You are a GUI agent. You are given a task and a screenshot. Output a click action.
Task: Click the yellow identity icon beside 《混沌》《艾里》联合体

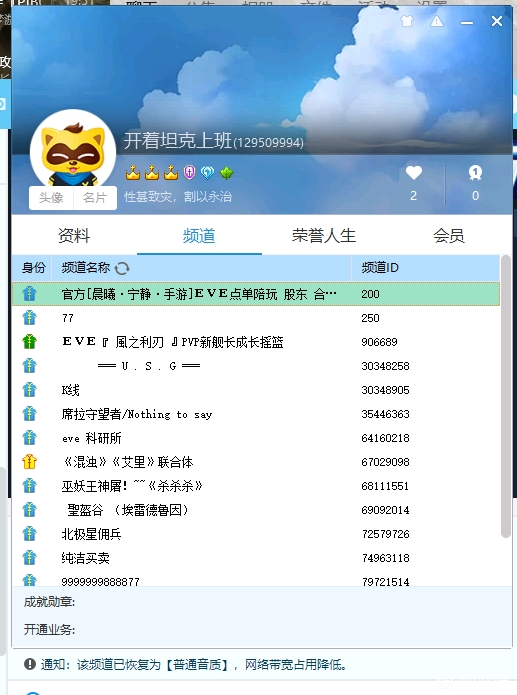pyautogui.click(x=29, y=462)
